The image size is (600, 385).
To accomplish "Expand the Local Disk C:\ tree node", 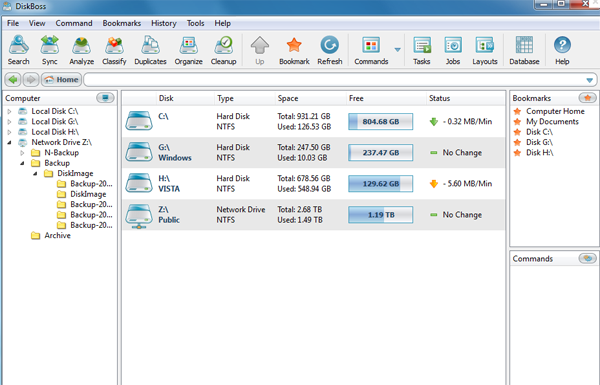I will (10, 111).
